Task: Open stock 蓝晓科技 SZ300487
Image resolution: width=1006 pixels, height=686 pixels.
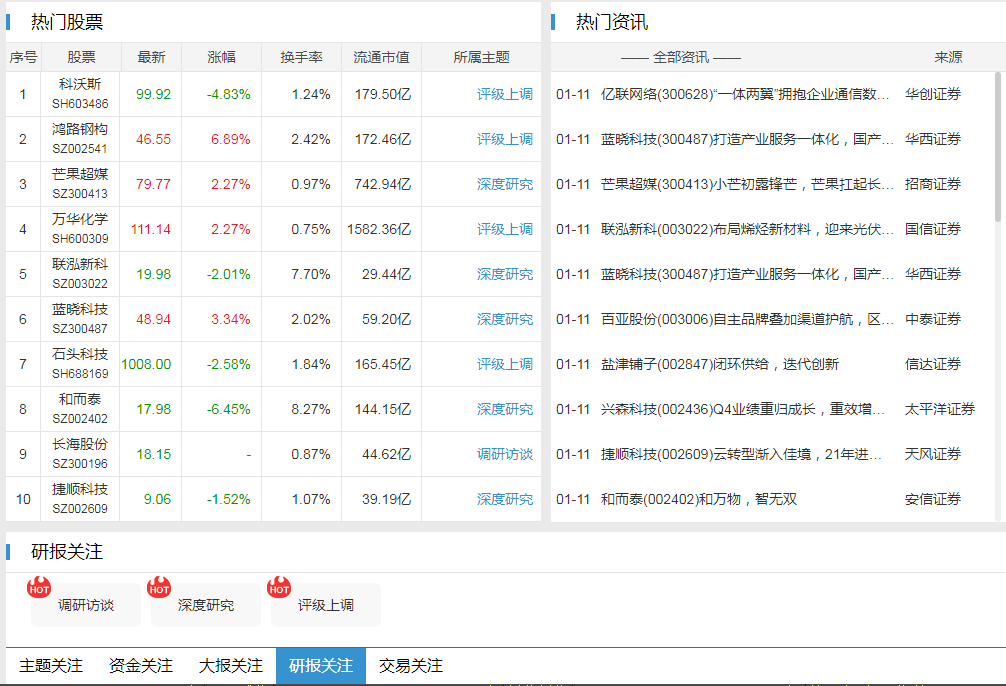Action: pyautogui.click(x=80, y=318)
